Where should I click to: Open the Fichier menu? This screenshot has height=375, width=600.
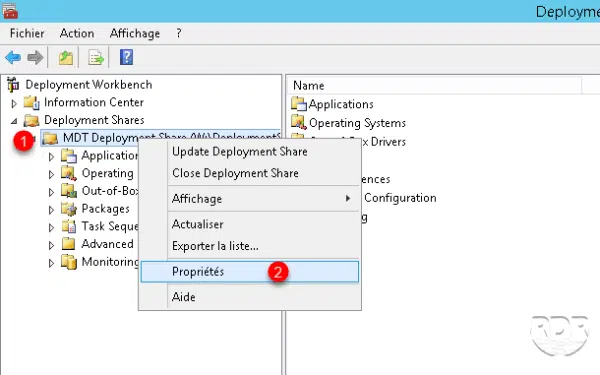coord(27,33)
